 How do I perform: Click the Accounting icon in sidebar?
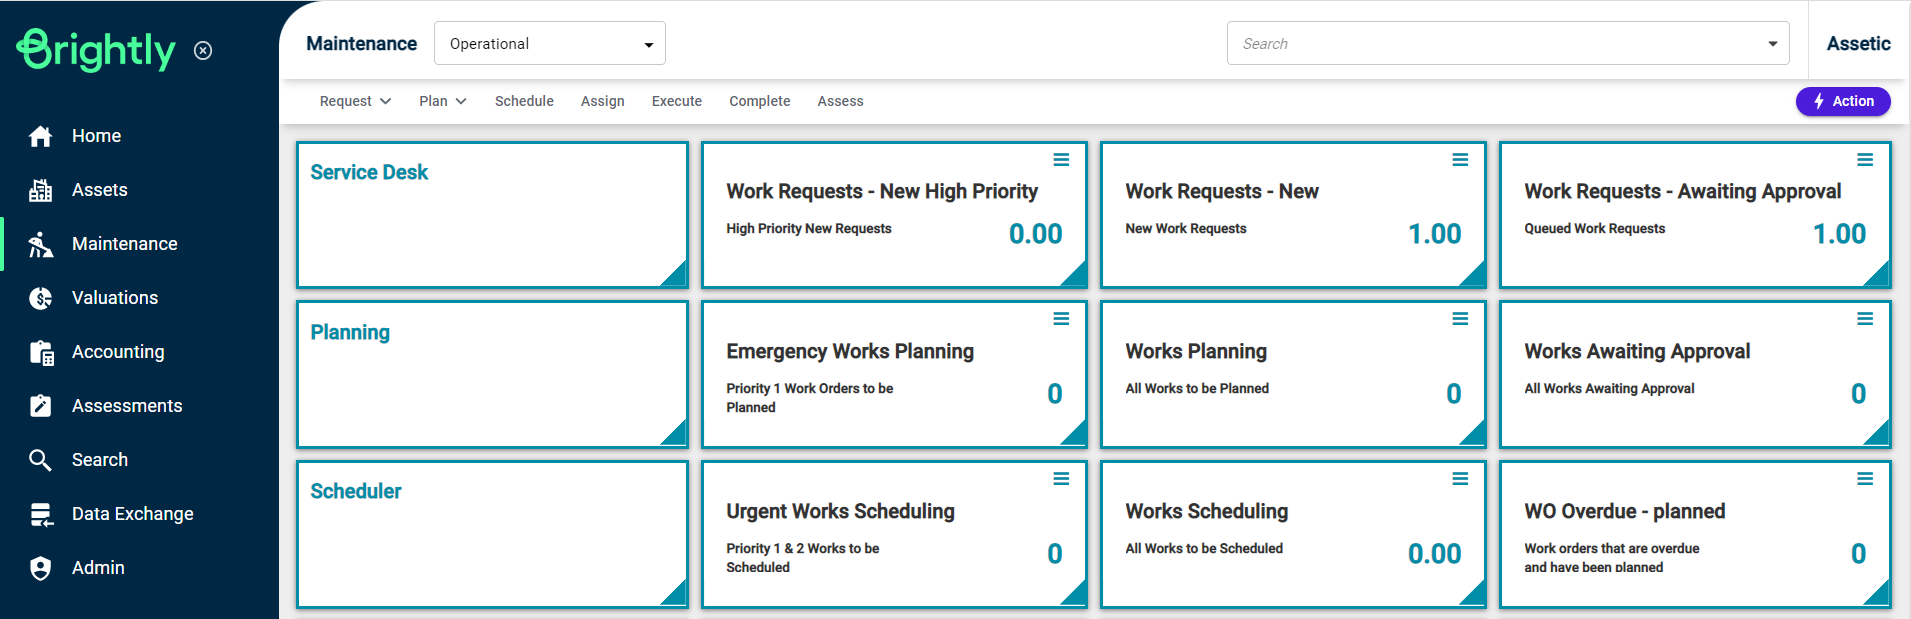coord(41,352)
